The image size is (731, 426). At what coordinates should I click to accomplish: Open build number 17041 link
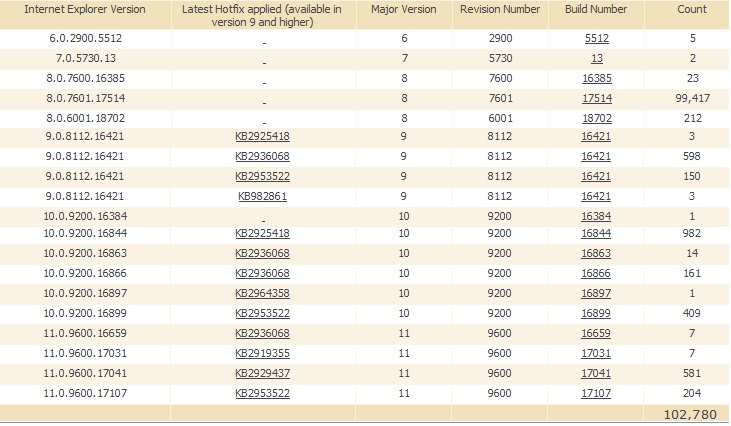tap(597, 373)
